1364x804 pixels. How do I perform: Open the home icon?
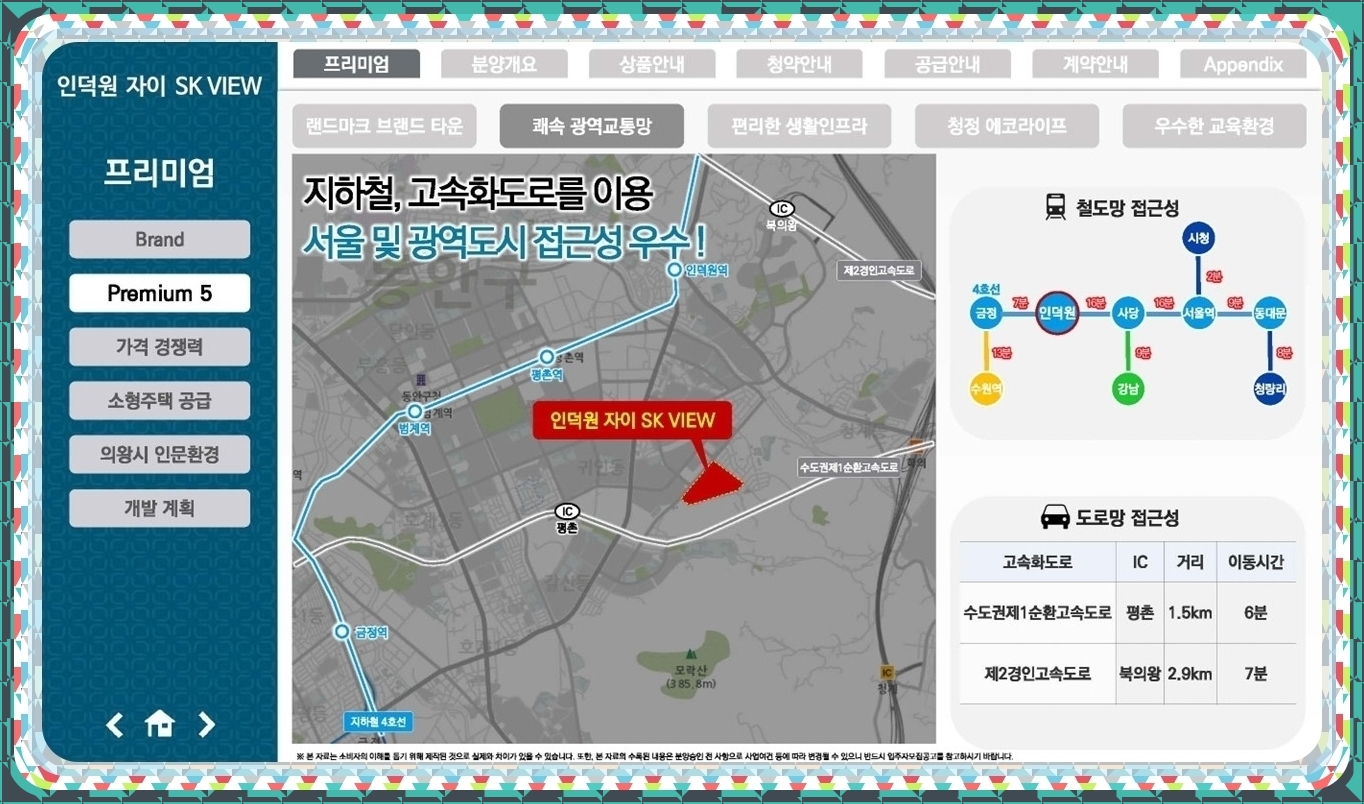click(x=160, y=724)
